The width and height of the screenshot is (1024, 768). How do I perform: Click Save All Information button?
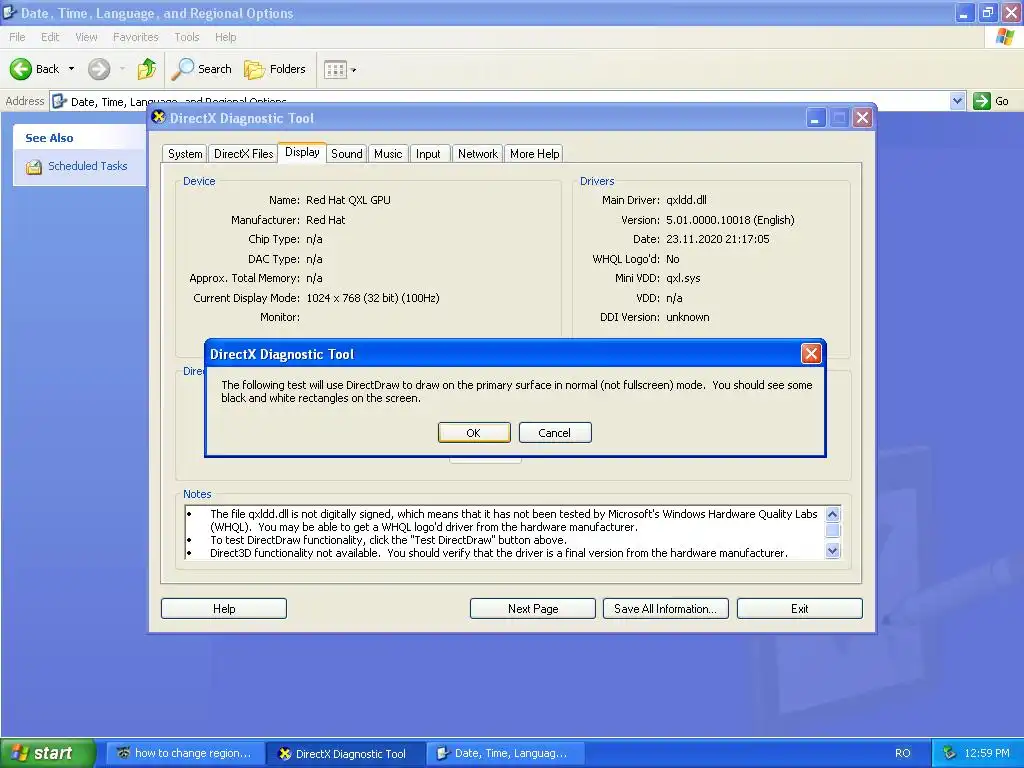[665, 609]
